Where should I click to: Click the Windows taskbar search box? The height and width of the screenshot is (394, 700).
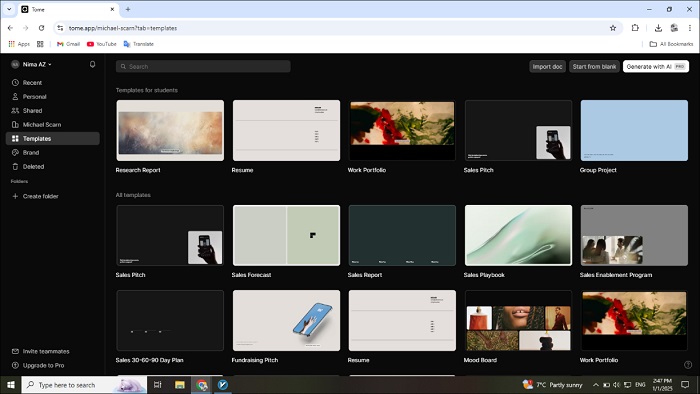coord(84,385)
